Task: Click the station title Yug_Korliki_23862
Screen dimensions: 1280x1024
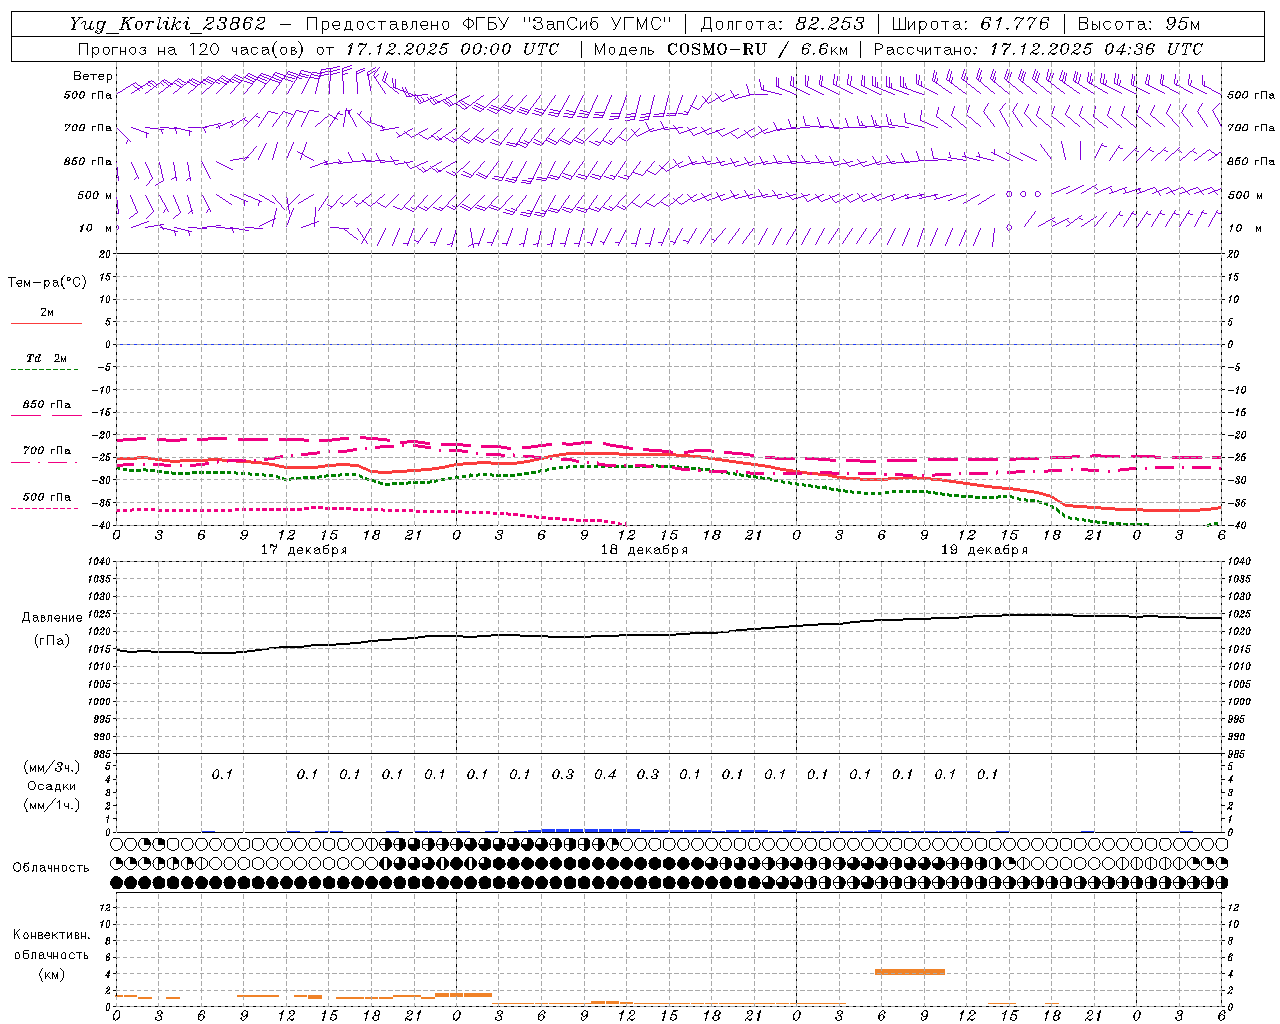Action: tap(166, 24)
